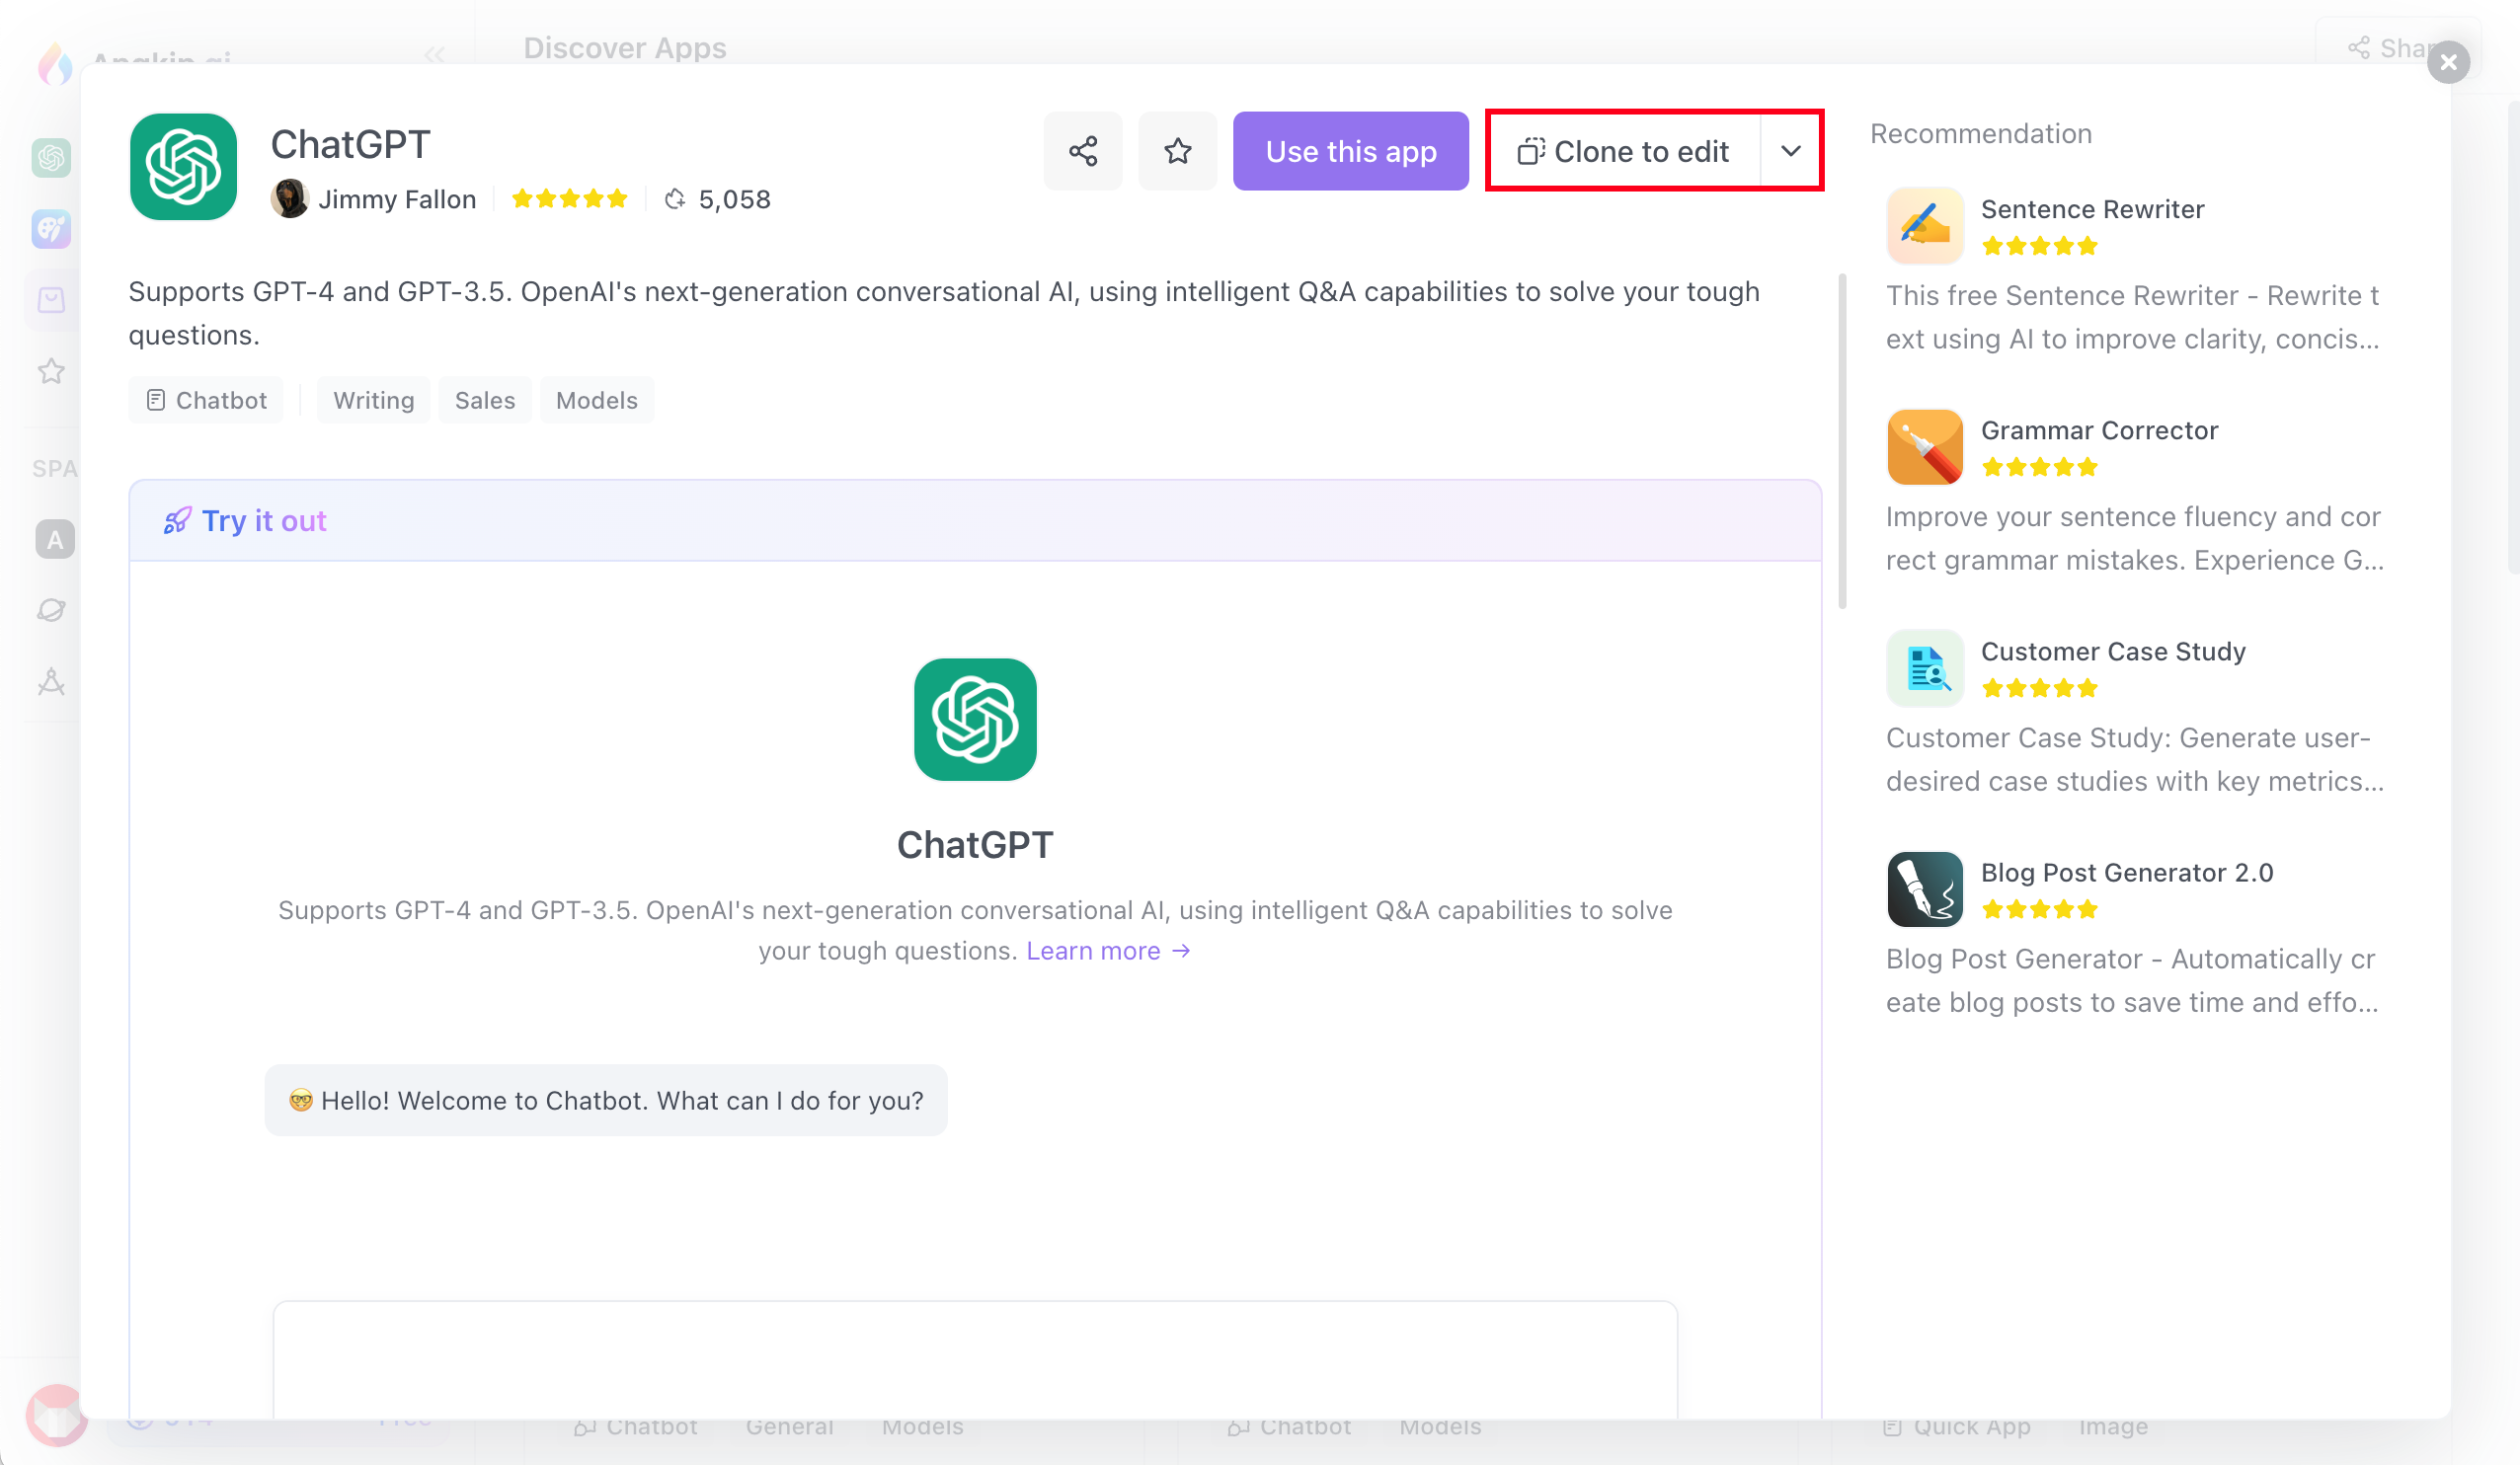The image size is (2520, 1465).
Task: Click the app logo in top-left corner
Action: 55,62
